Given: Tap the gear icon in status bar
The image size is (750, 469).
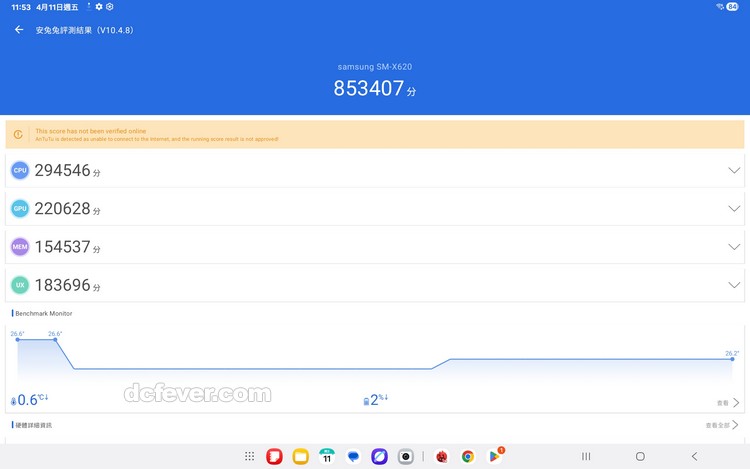Looking at the screenshot, I should coord(99,7).
